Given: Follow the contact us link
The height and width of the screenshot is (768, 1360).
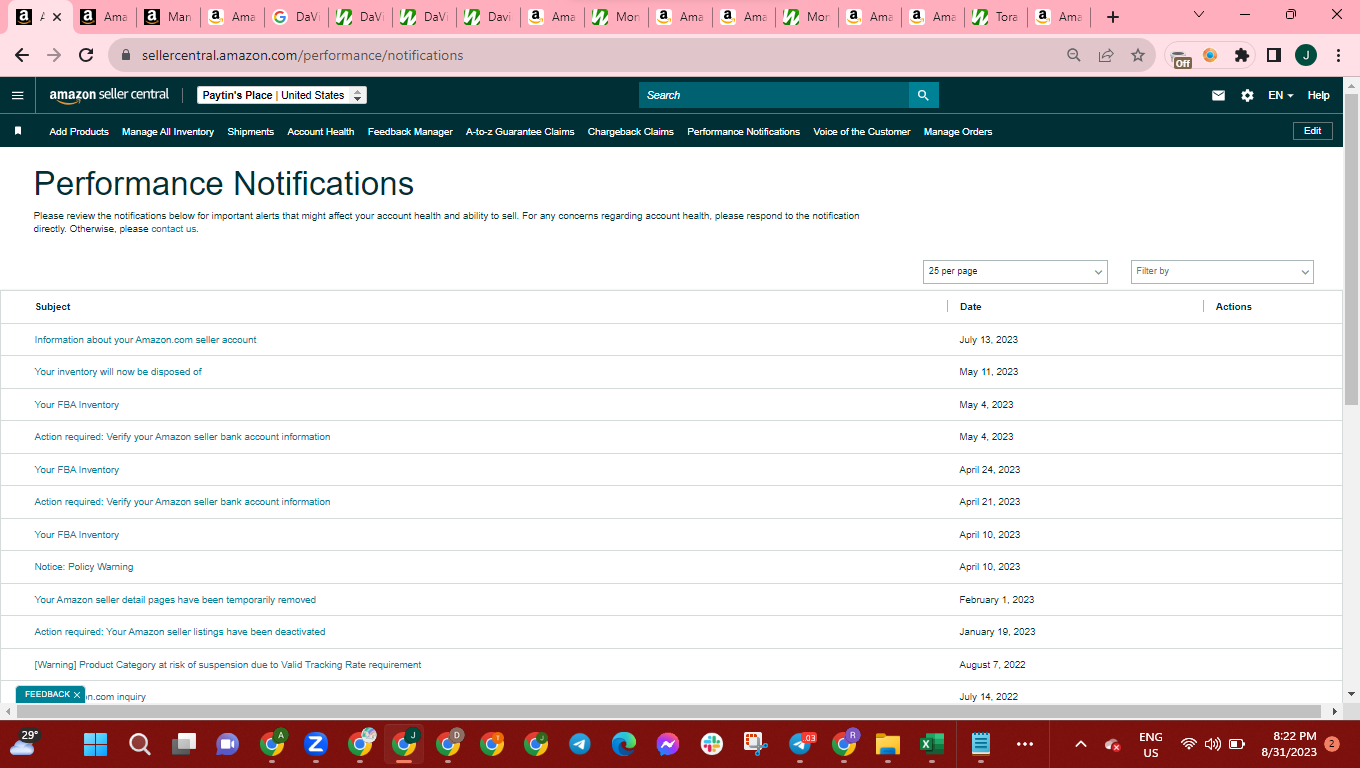Looking at the screenshot, I should click(x=174, y=229).
